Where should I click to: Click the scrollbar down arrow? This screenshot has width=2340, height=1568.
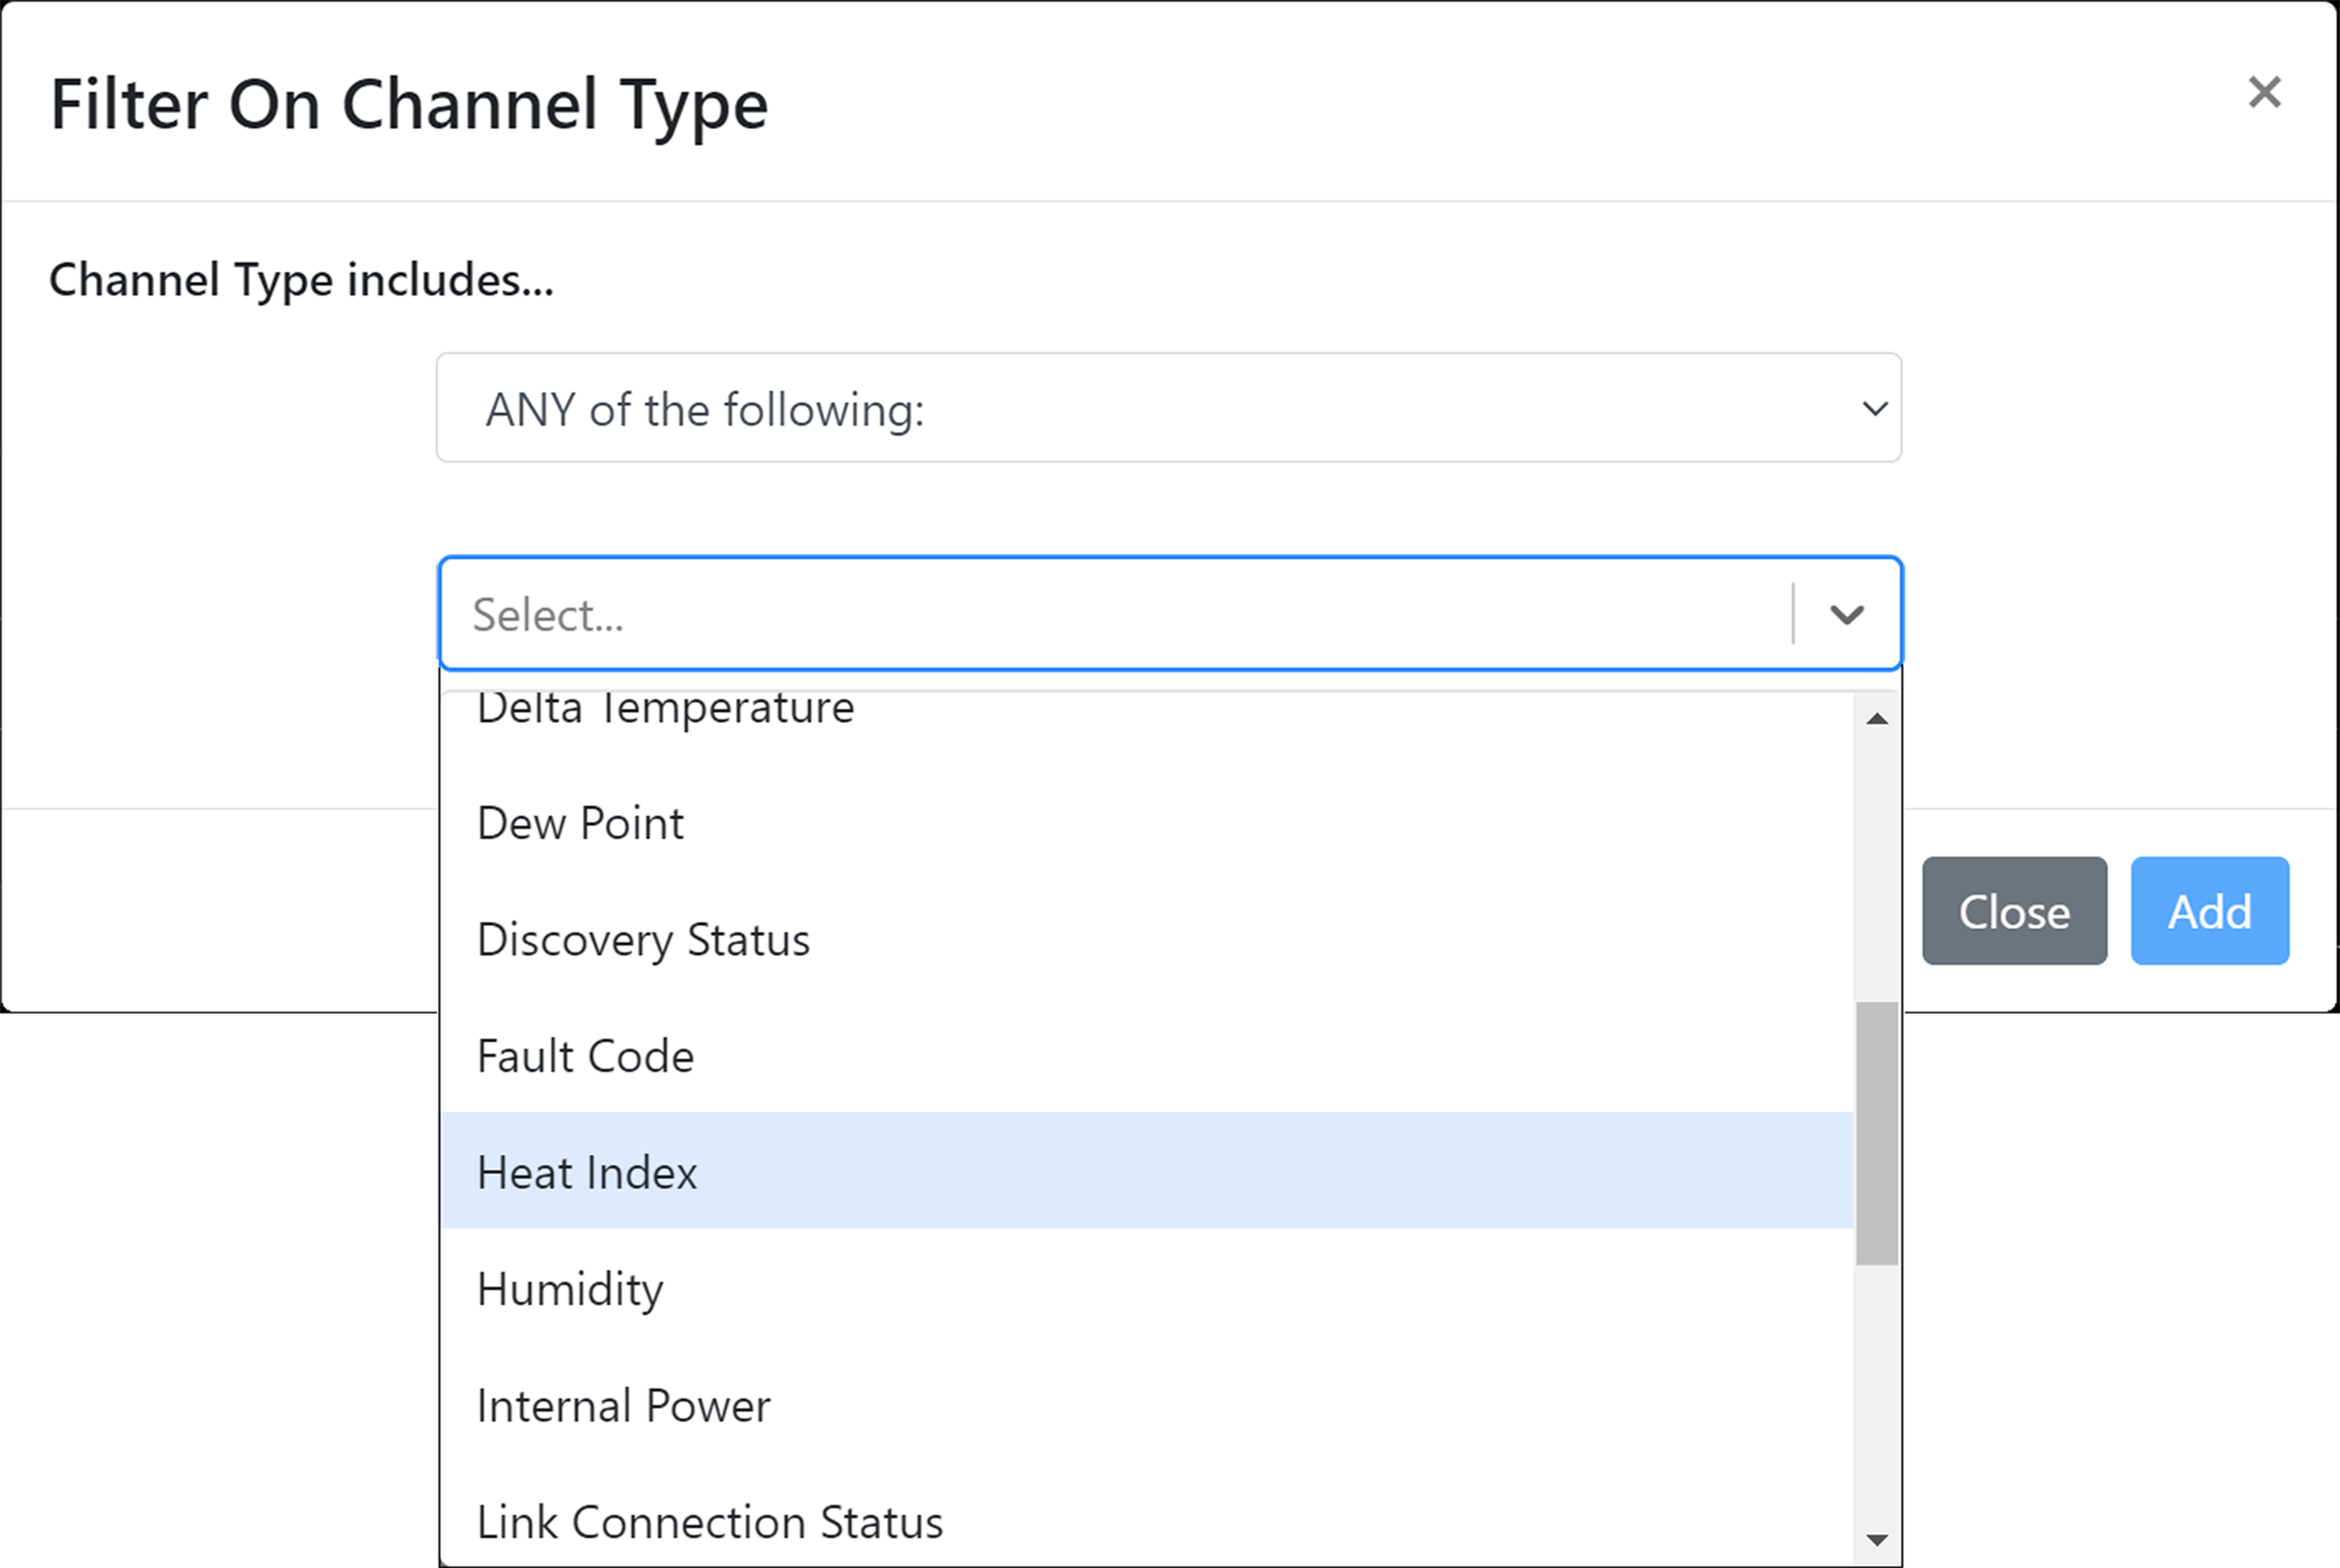pyautogui.click(x=1877, y=1540)
